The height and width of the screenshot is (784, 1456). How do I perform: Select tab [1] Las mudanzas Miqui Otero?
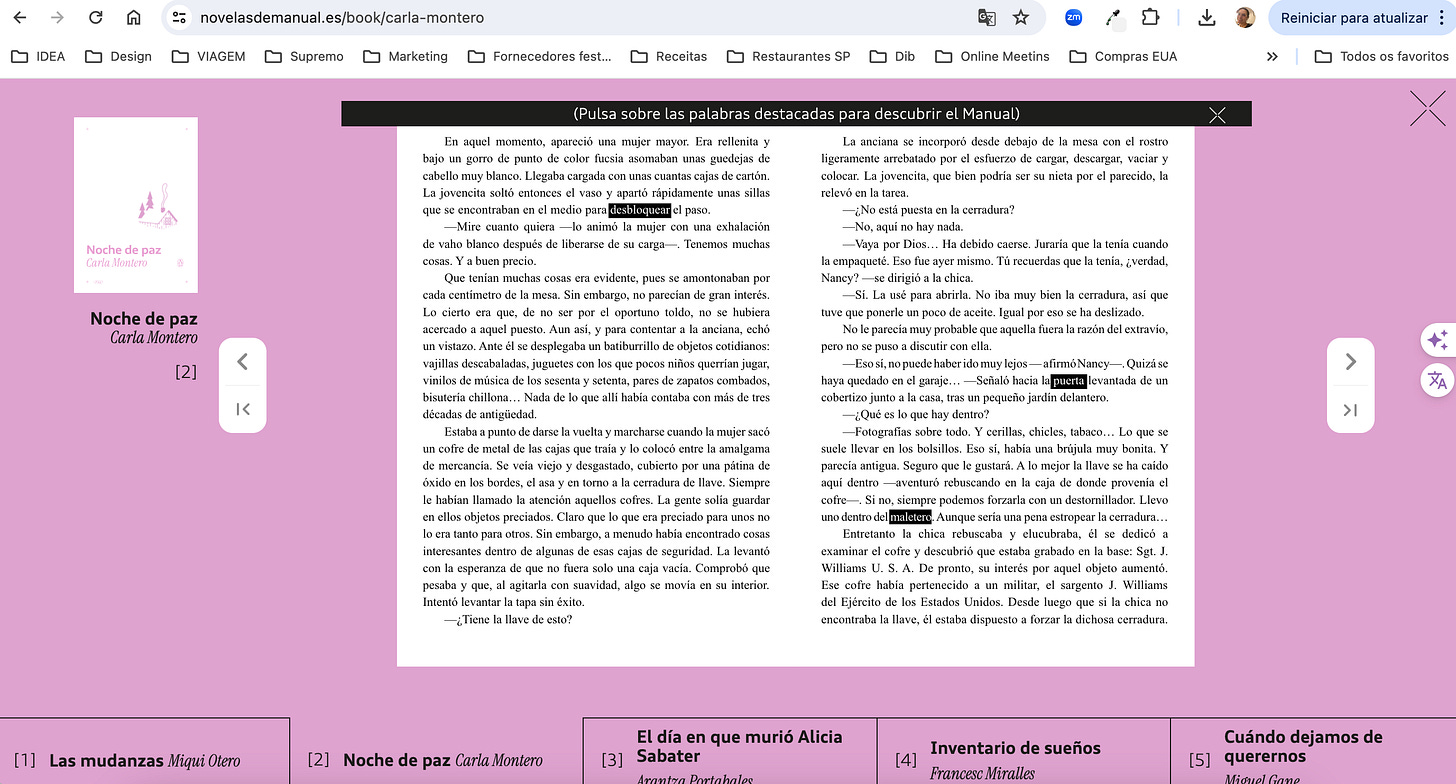145,752
